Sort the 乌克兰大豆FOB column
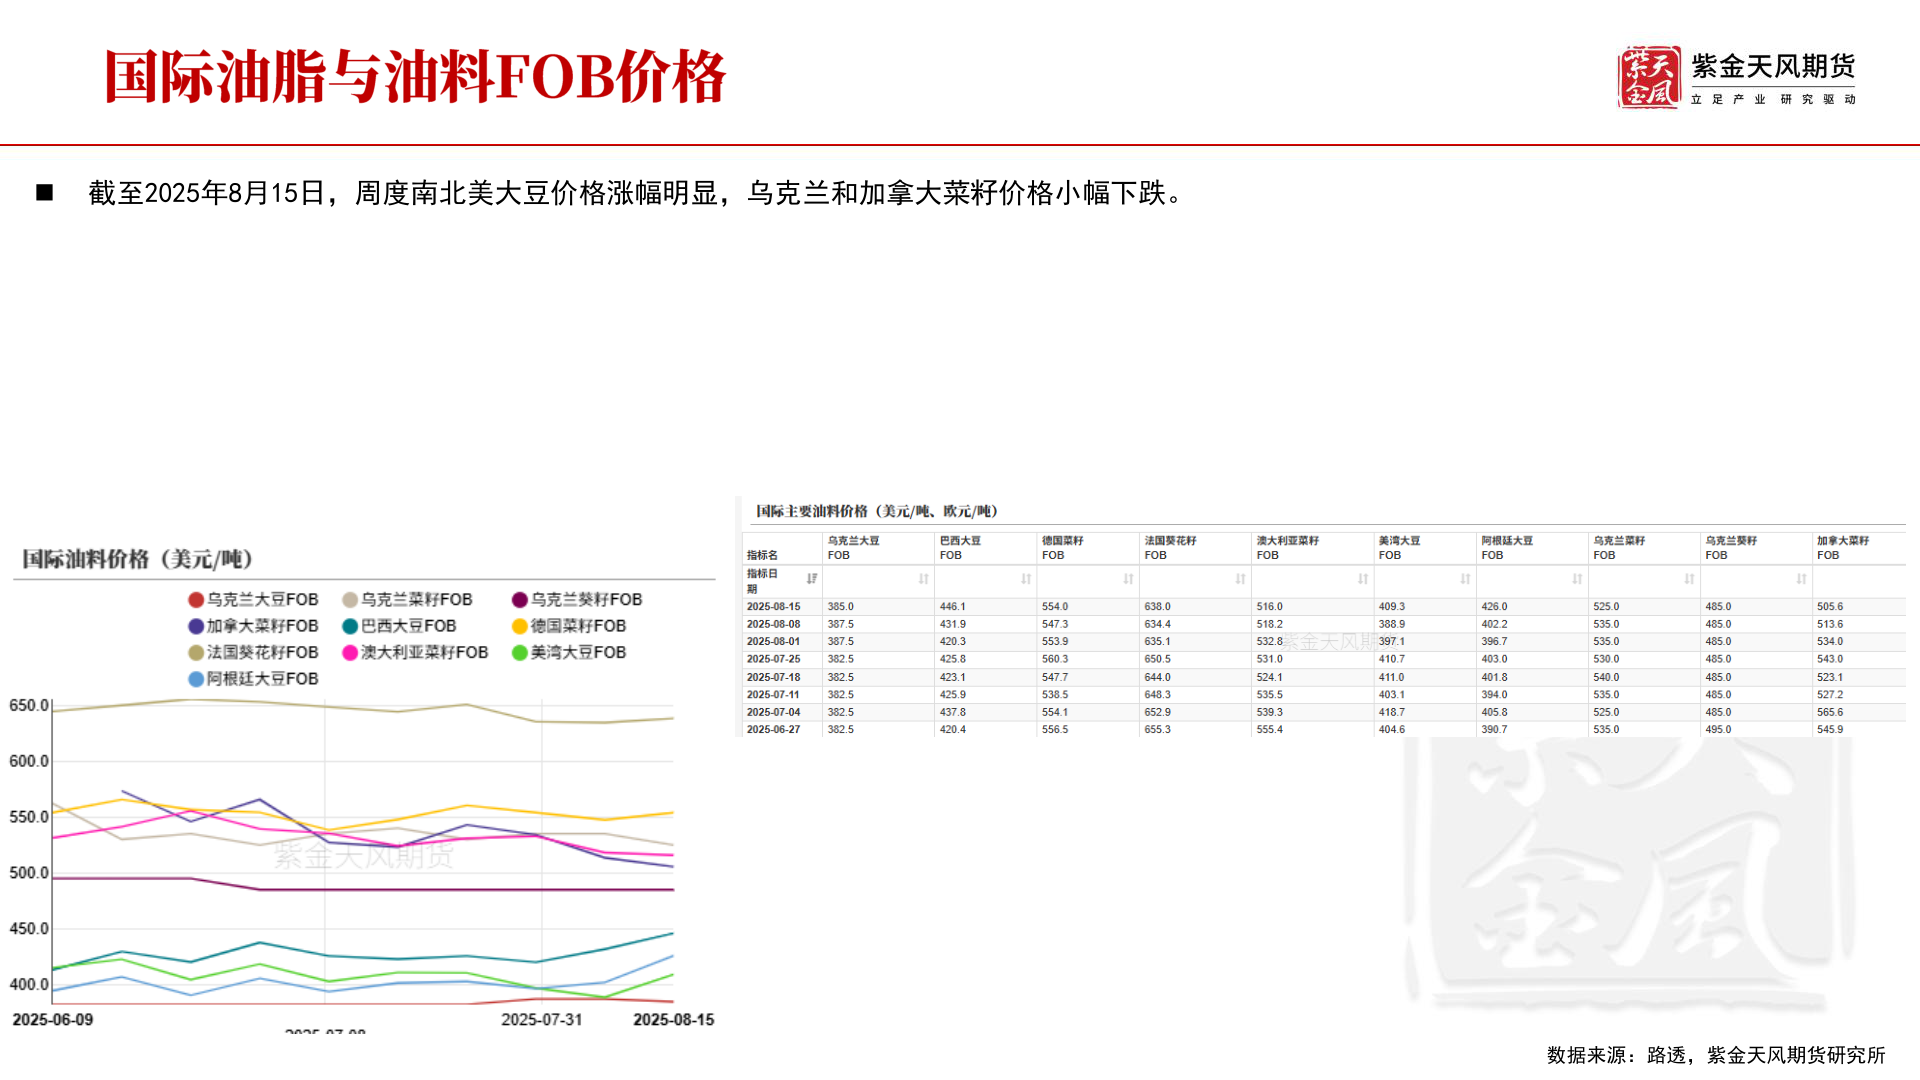 921,578
